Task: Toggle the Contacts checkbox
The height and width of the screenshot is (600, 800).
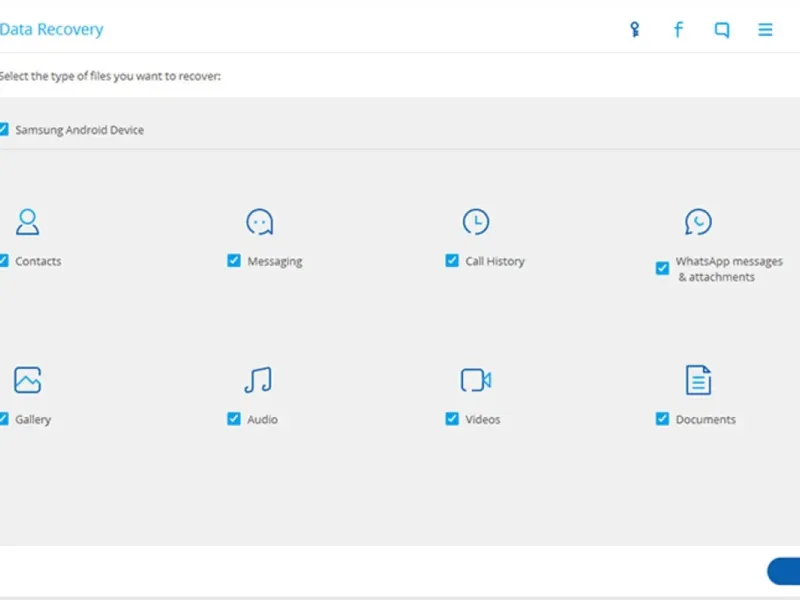Action: 3,261
